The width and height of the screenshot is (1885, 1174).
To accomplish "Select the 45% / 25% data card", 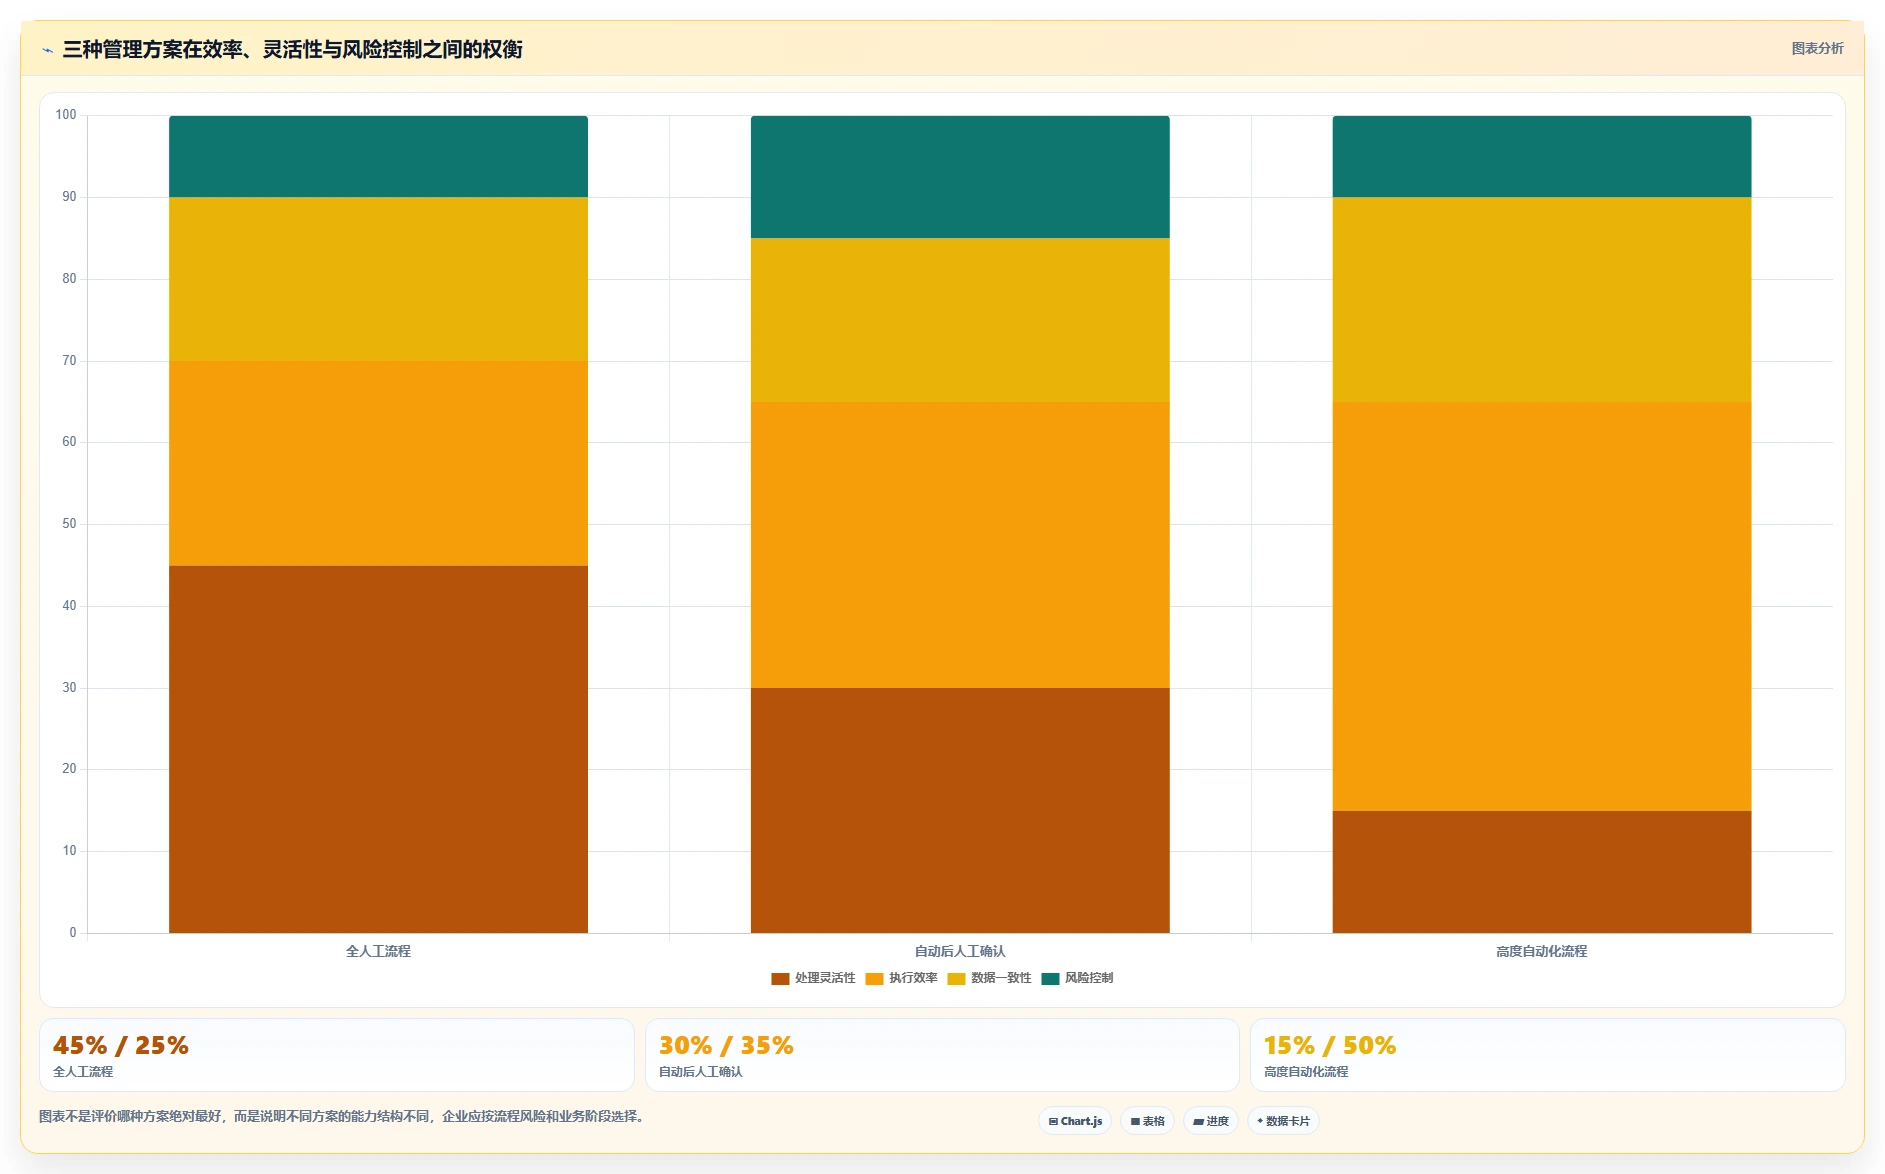I will pyautogui.click(x=336, y=1055).
